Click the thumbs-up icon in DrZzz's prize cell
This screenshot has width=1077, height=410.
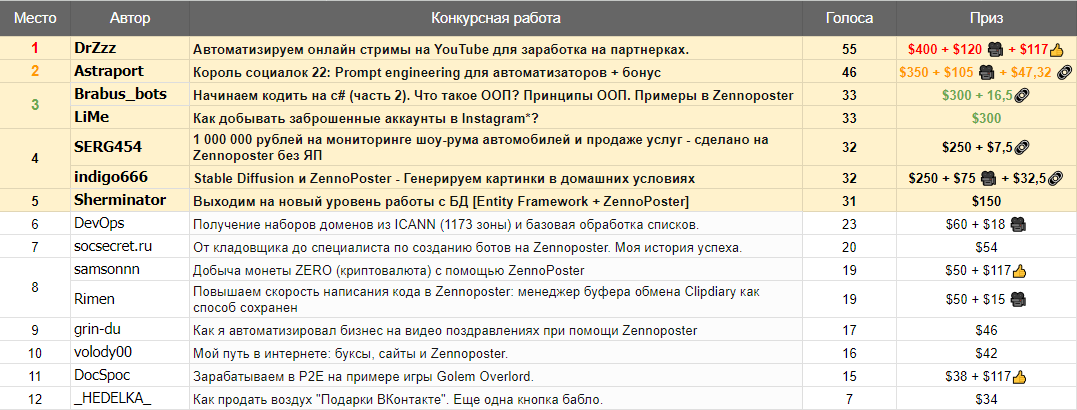[x=1056, y=49]
